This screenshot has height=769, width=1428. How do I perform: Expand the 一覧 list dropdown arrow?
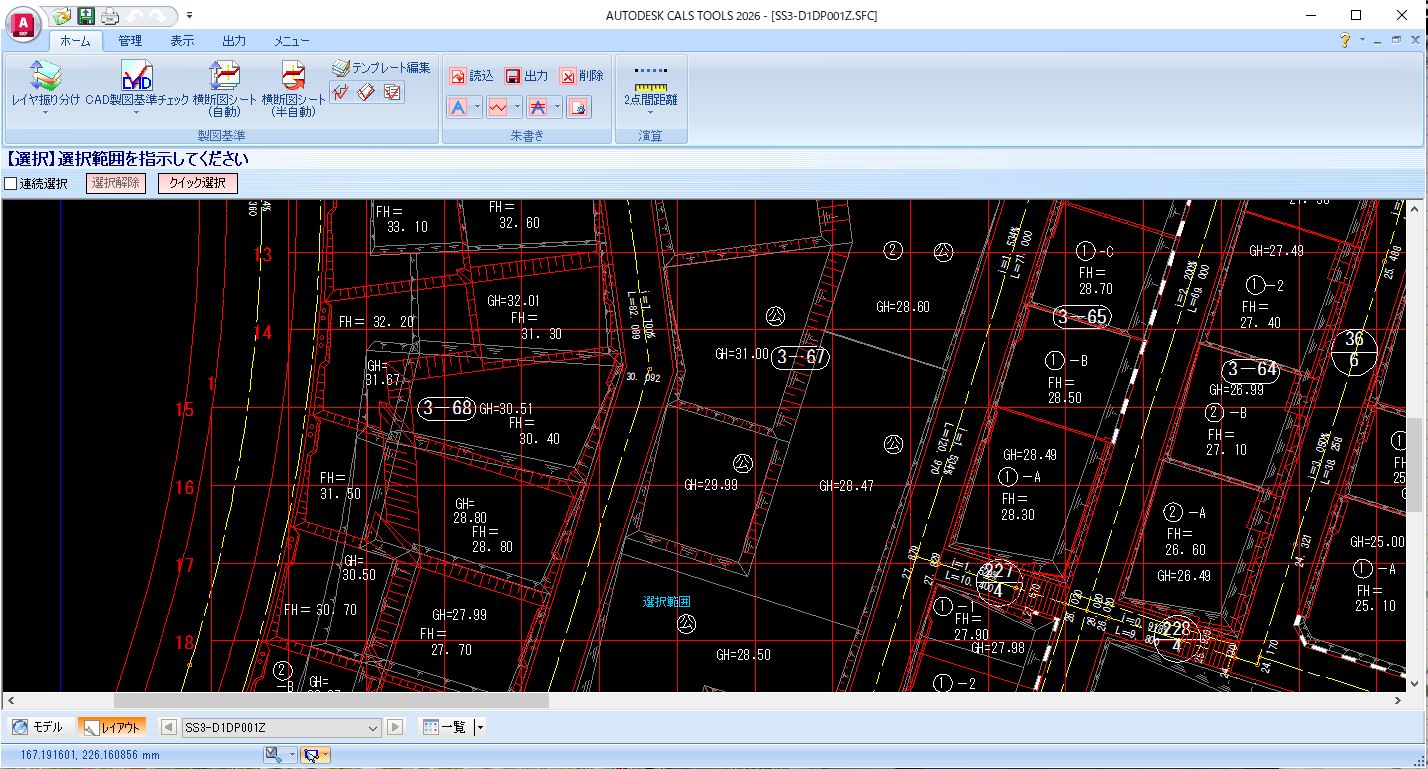click(480, 727)
